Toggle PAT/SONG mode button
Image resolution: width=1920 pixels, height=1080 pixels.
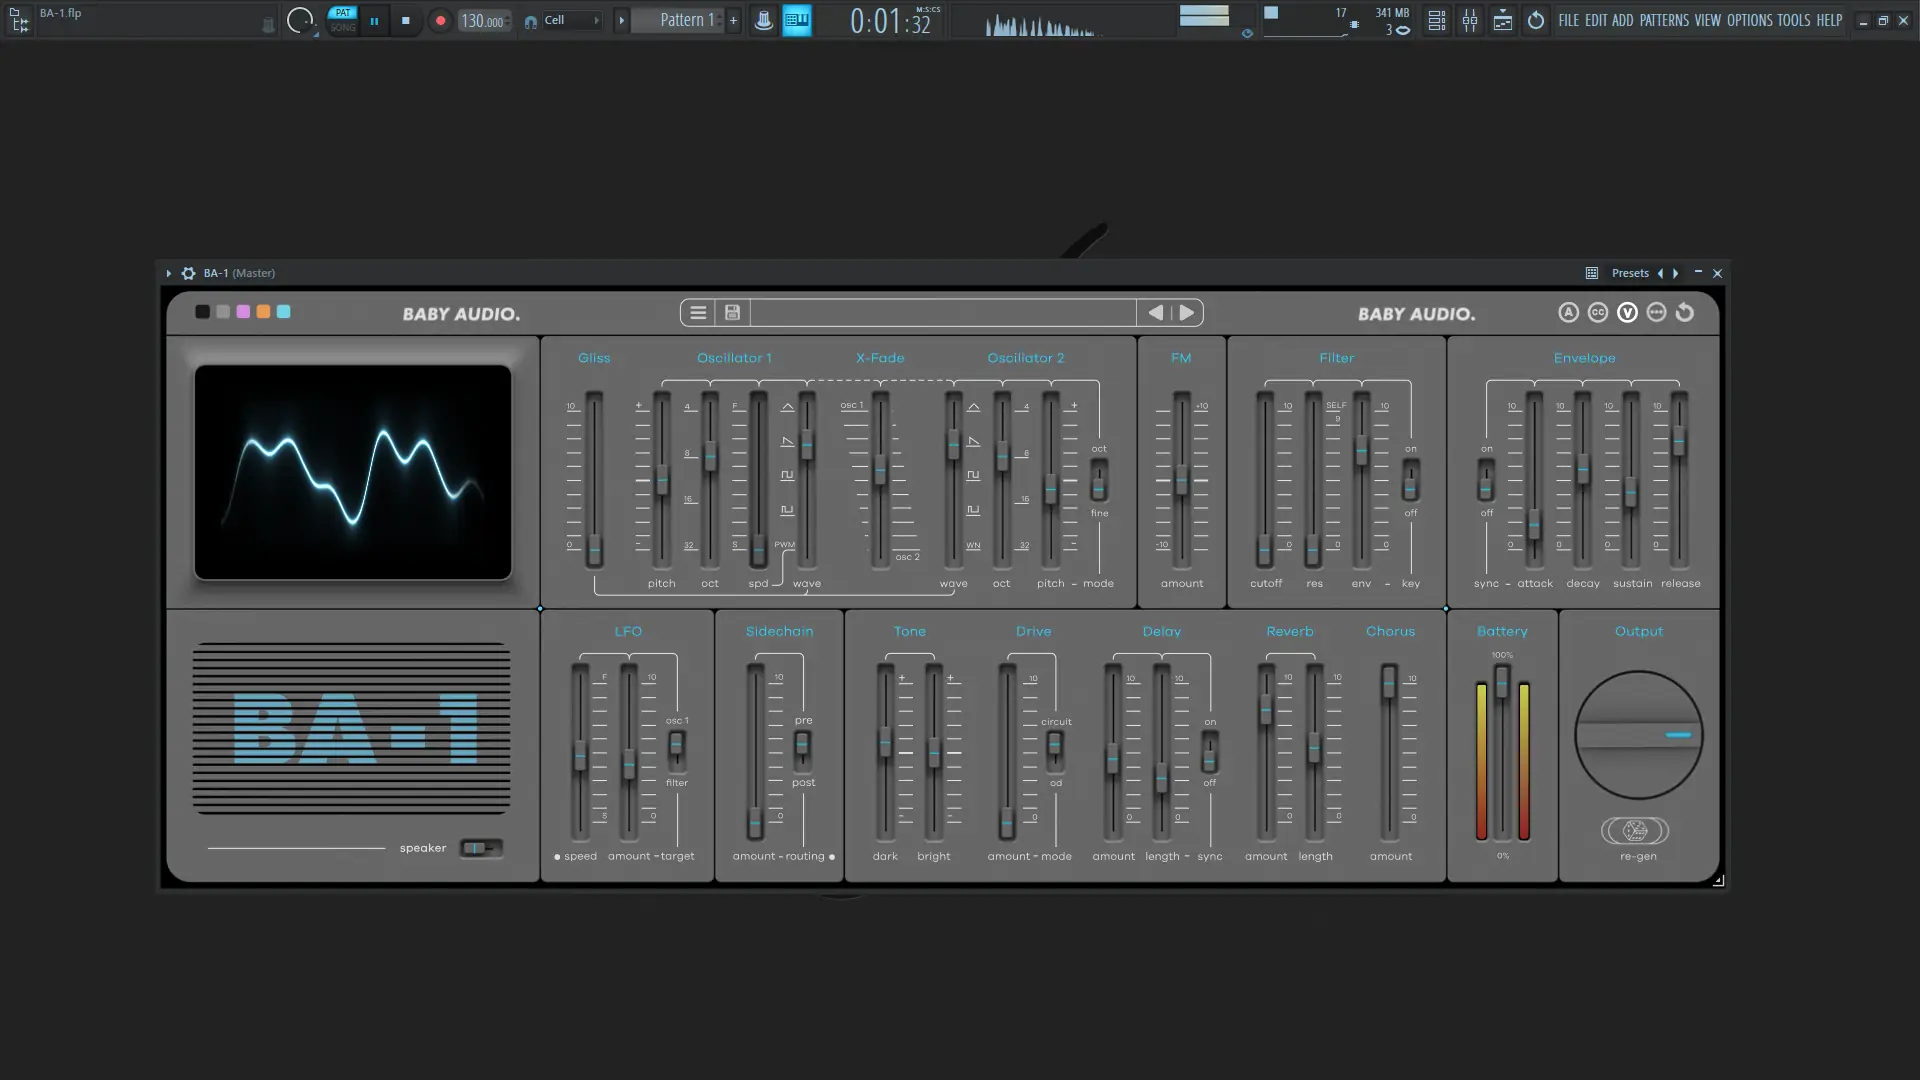pyautogui.click(x=342, y=20)
